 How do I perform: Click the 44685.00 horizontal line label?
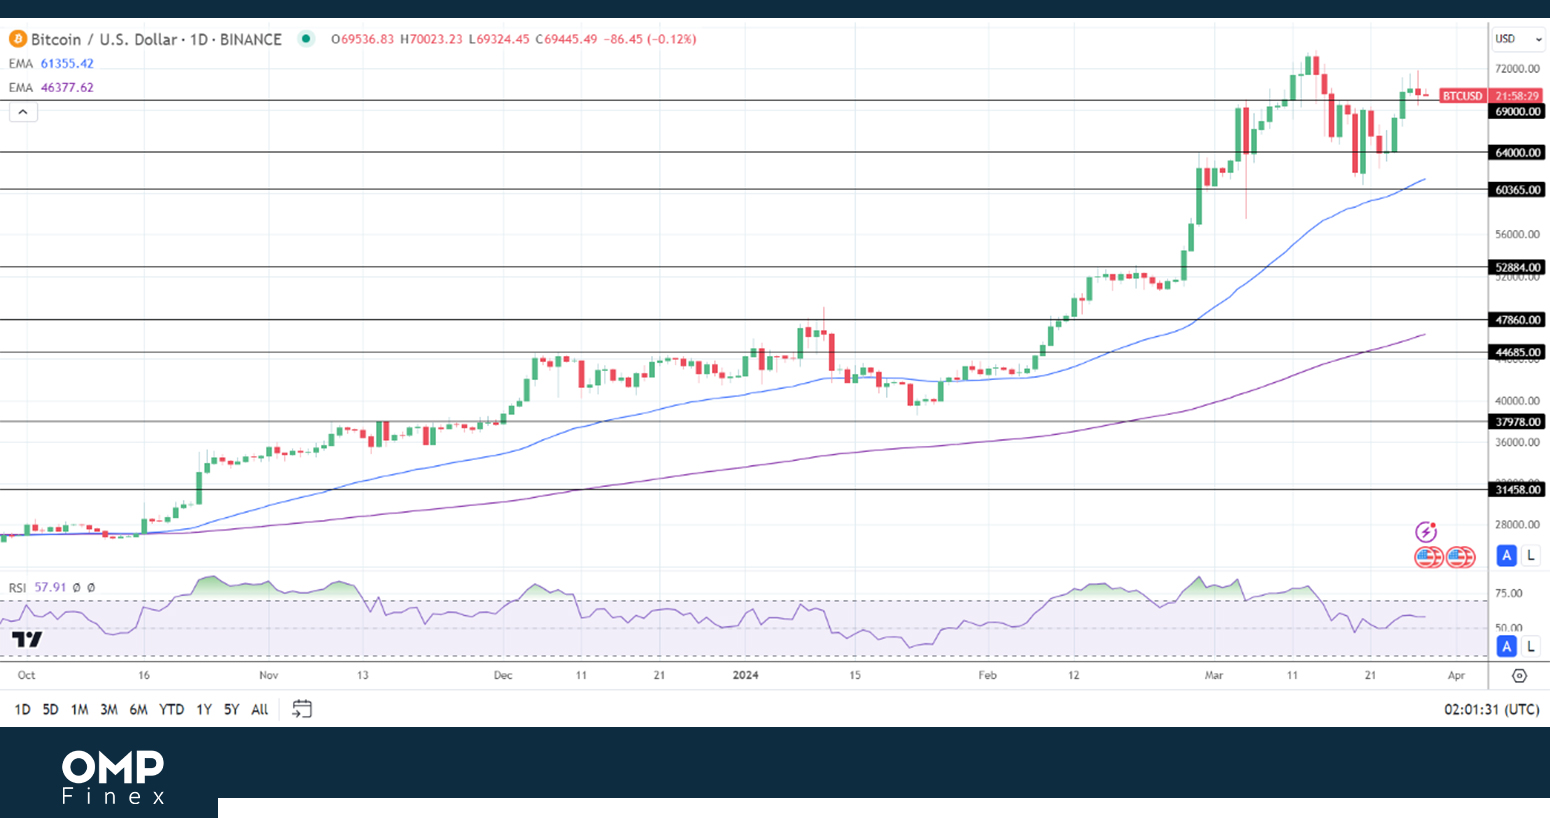1517,352
